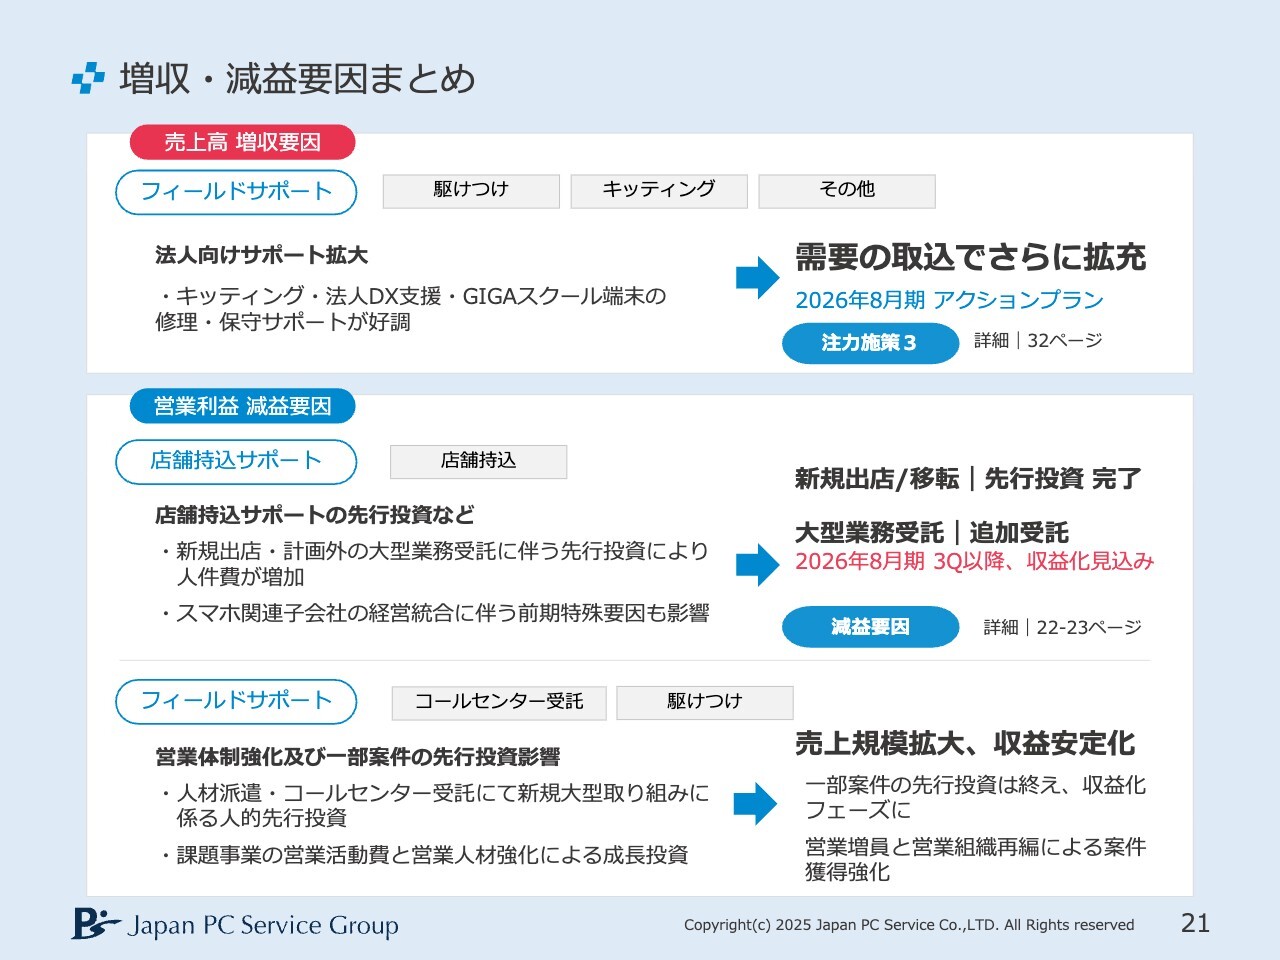Click the bottom フィールドサポート outlined pill

click(x=236, y=701)
